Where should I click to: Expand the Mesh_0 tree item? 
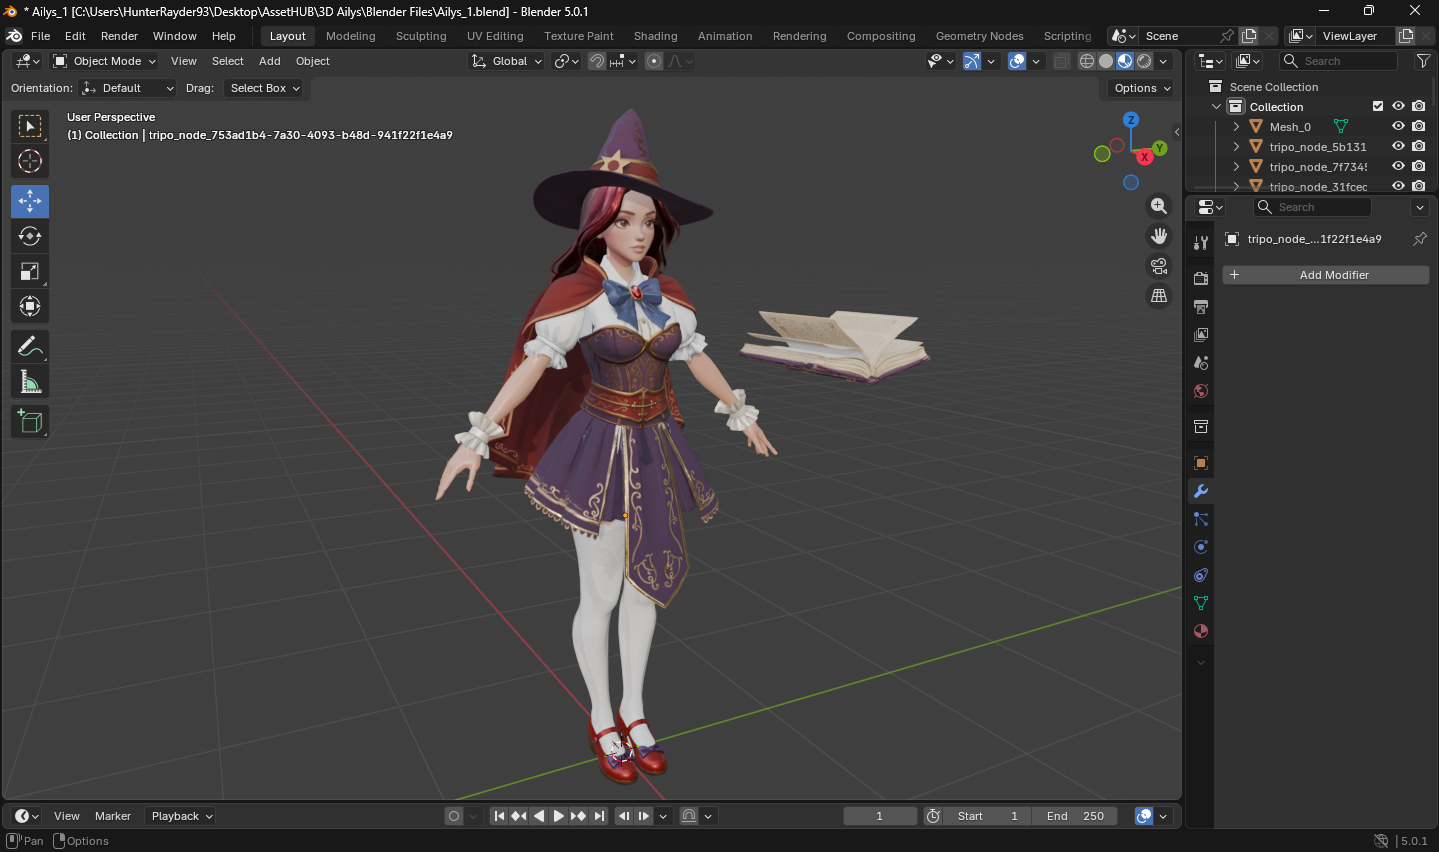1236,127
